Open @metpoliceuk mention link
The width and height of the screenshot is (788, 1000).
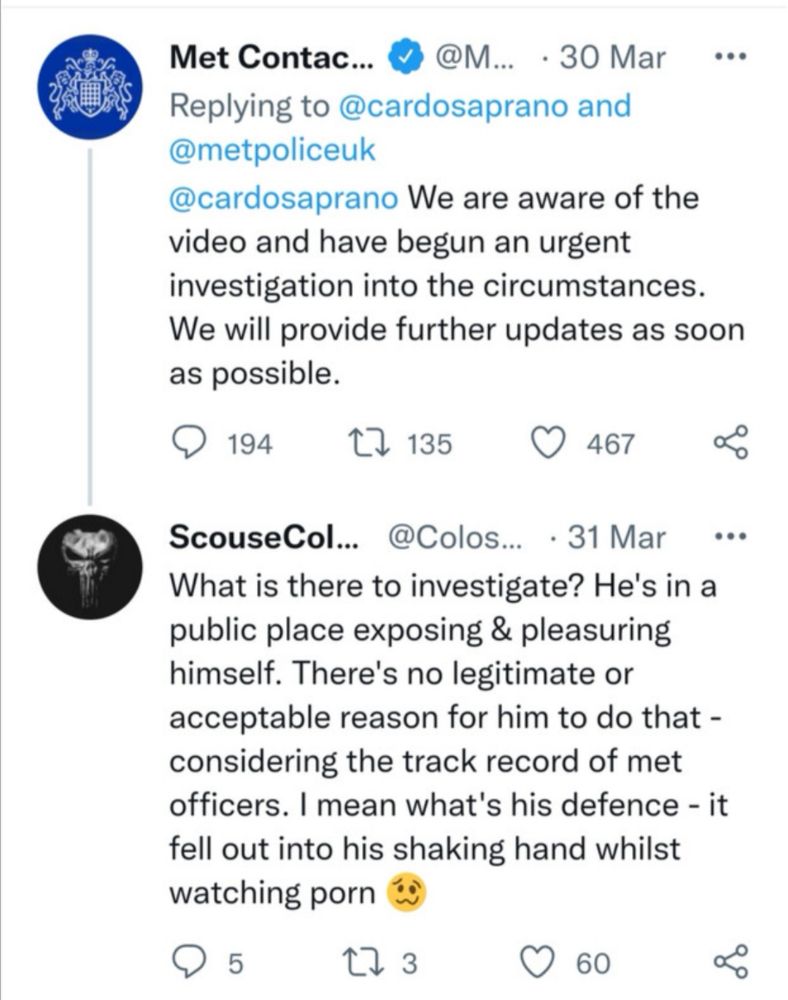pos(272,150)
